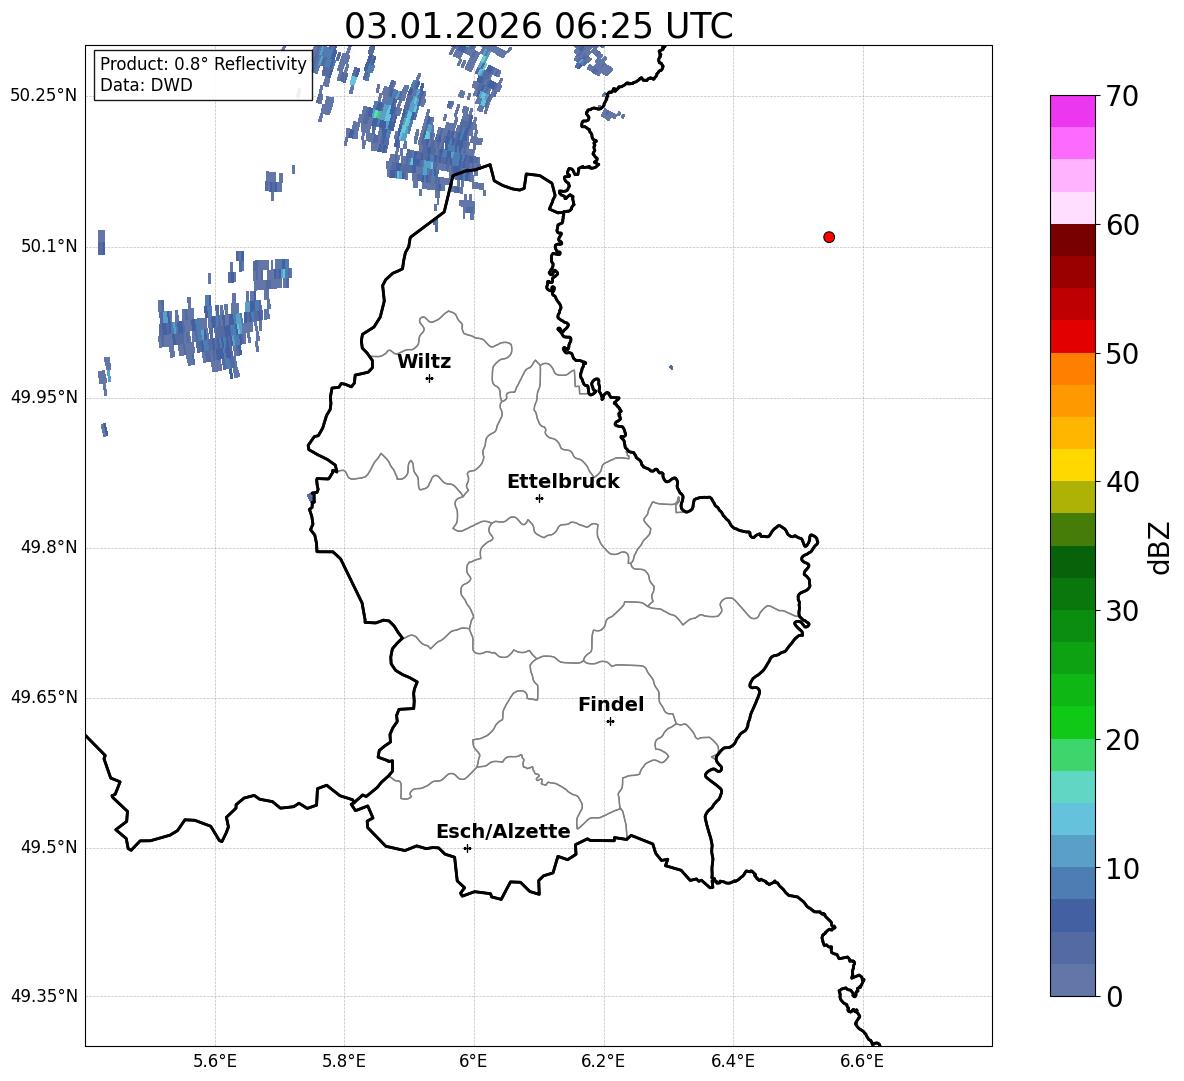This screenshot has width=1184, height=1081.
Task: Pick the magenta top colorbar segment
Action: coord(1073,111)
